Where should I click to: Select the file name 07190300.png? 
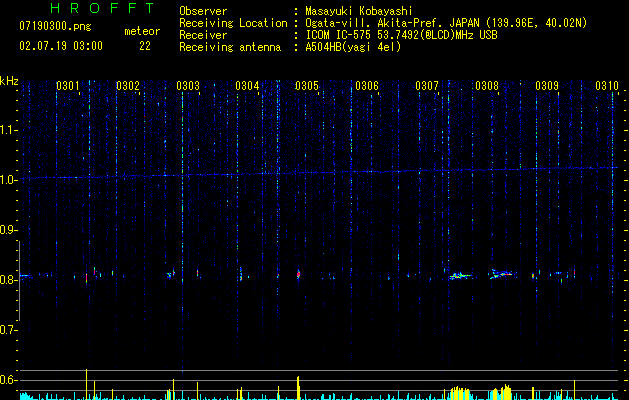[x=55, y=27]
